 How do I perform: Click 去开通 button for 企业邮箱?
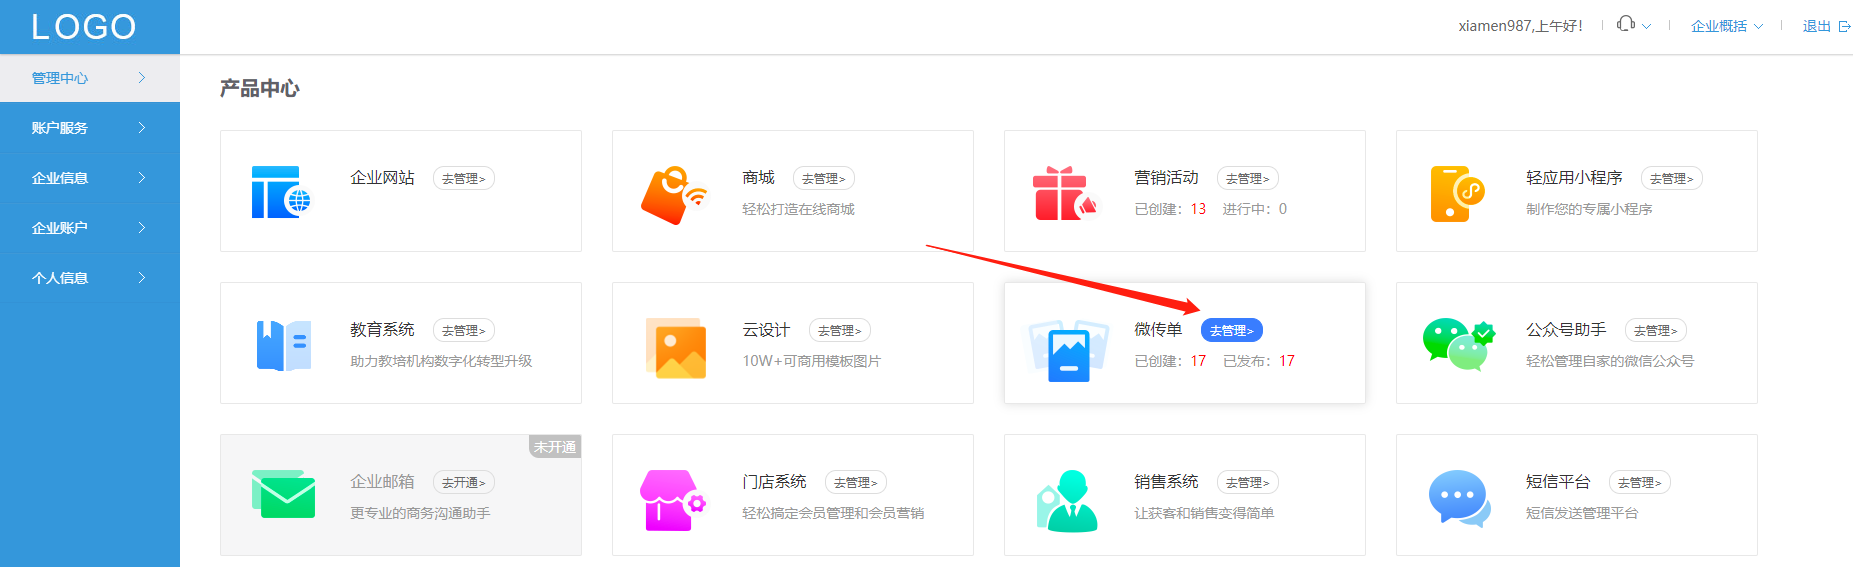[463, 483]
